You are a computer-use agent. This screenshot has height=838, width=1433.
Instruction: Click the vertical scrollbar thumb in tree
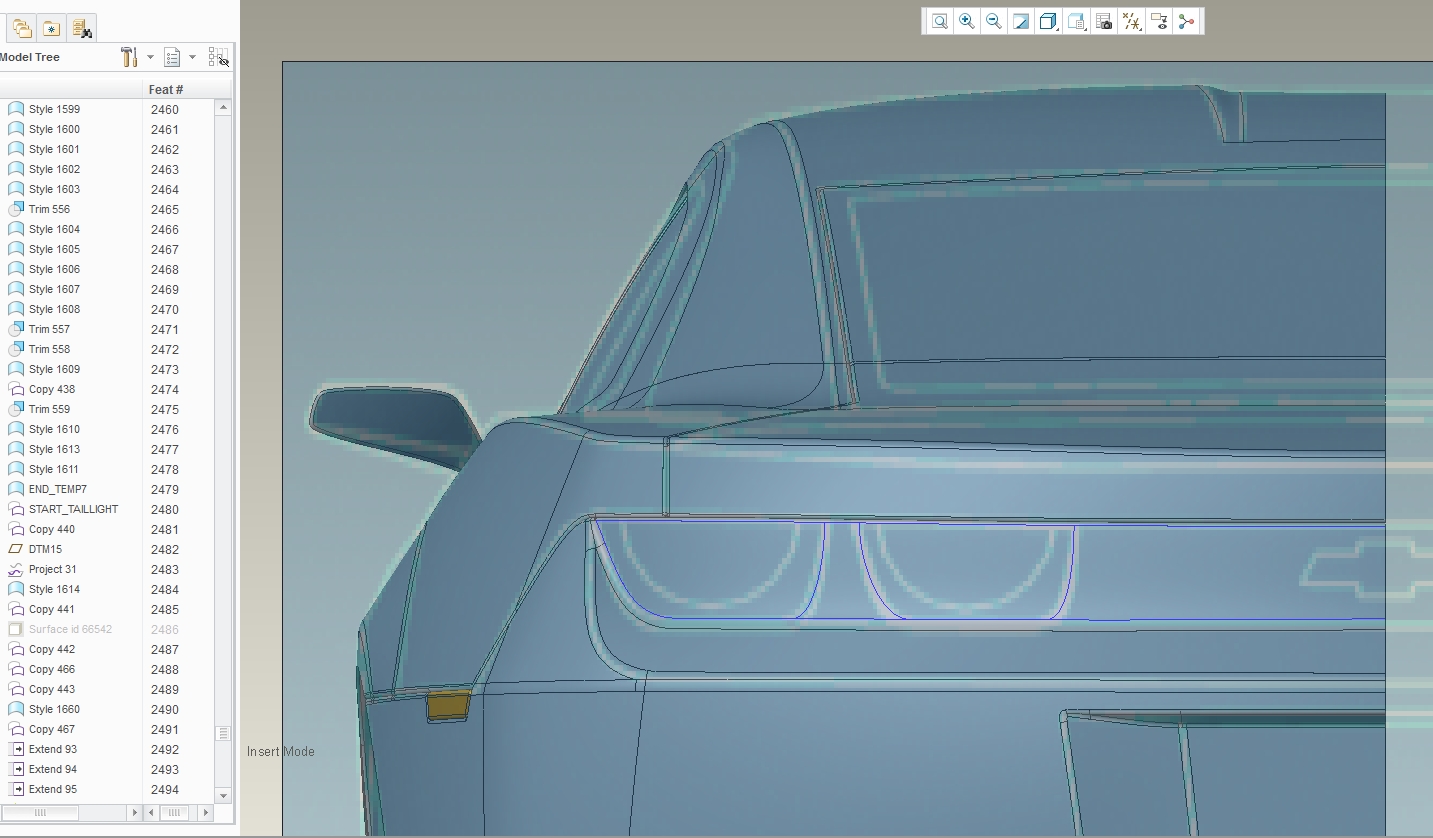(224, 733)
